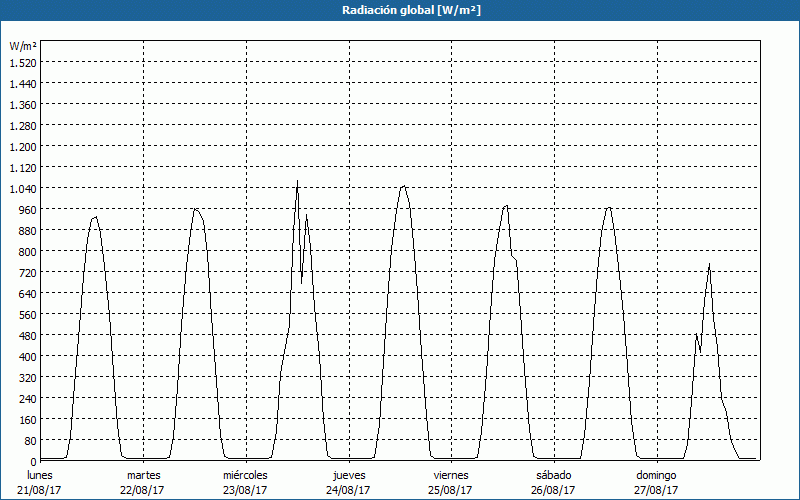Click the 480 tick label on the y-axis

pyautogui.click(x=26, y=336)
